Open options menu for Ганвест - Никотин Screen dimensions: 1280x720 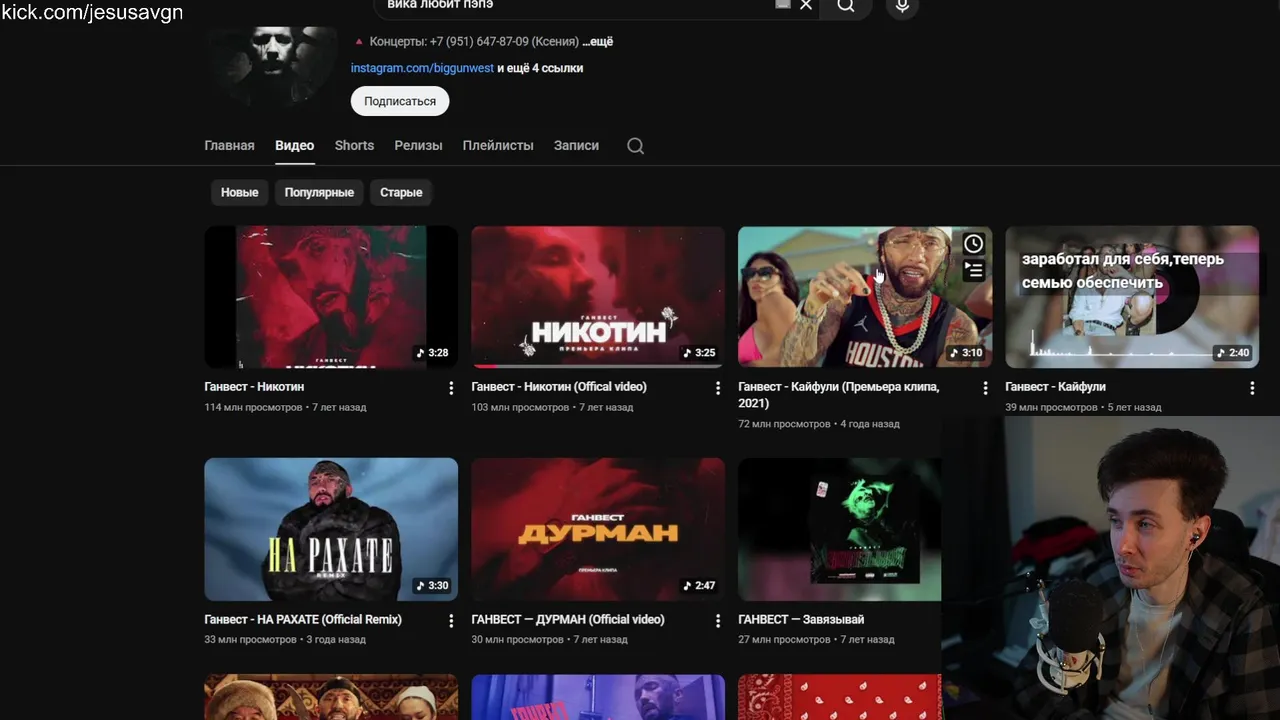pos(451,388)
